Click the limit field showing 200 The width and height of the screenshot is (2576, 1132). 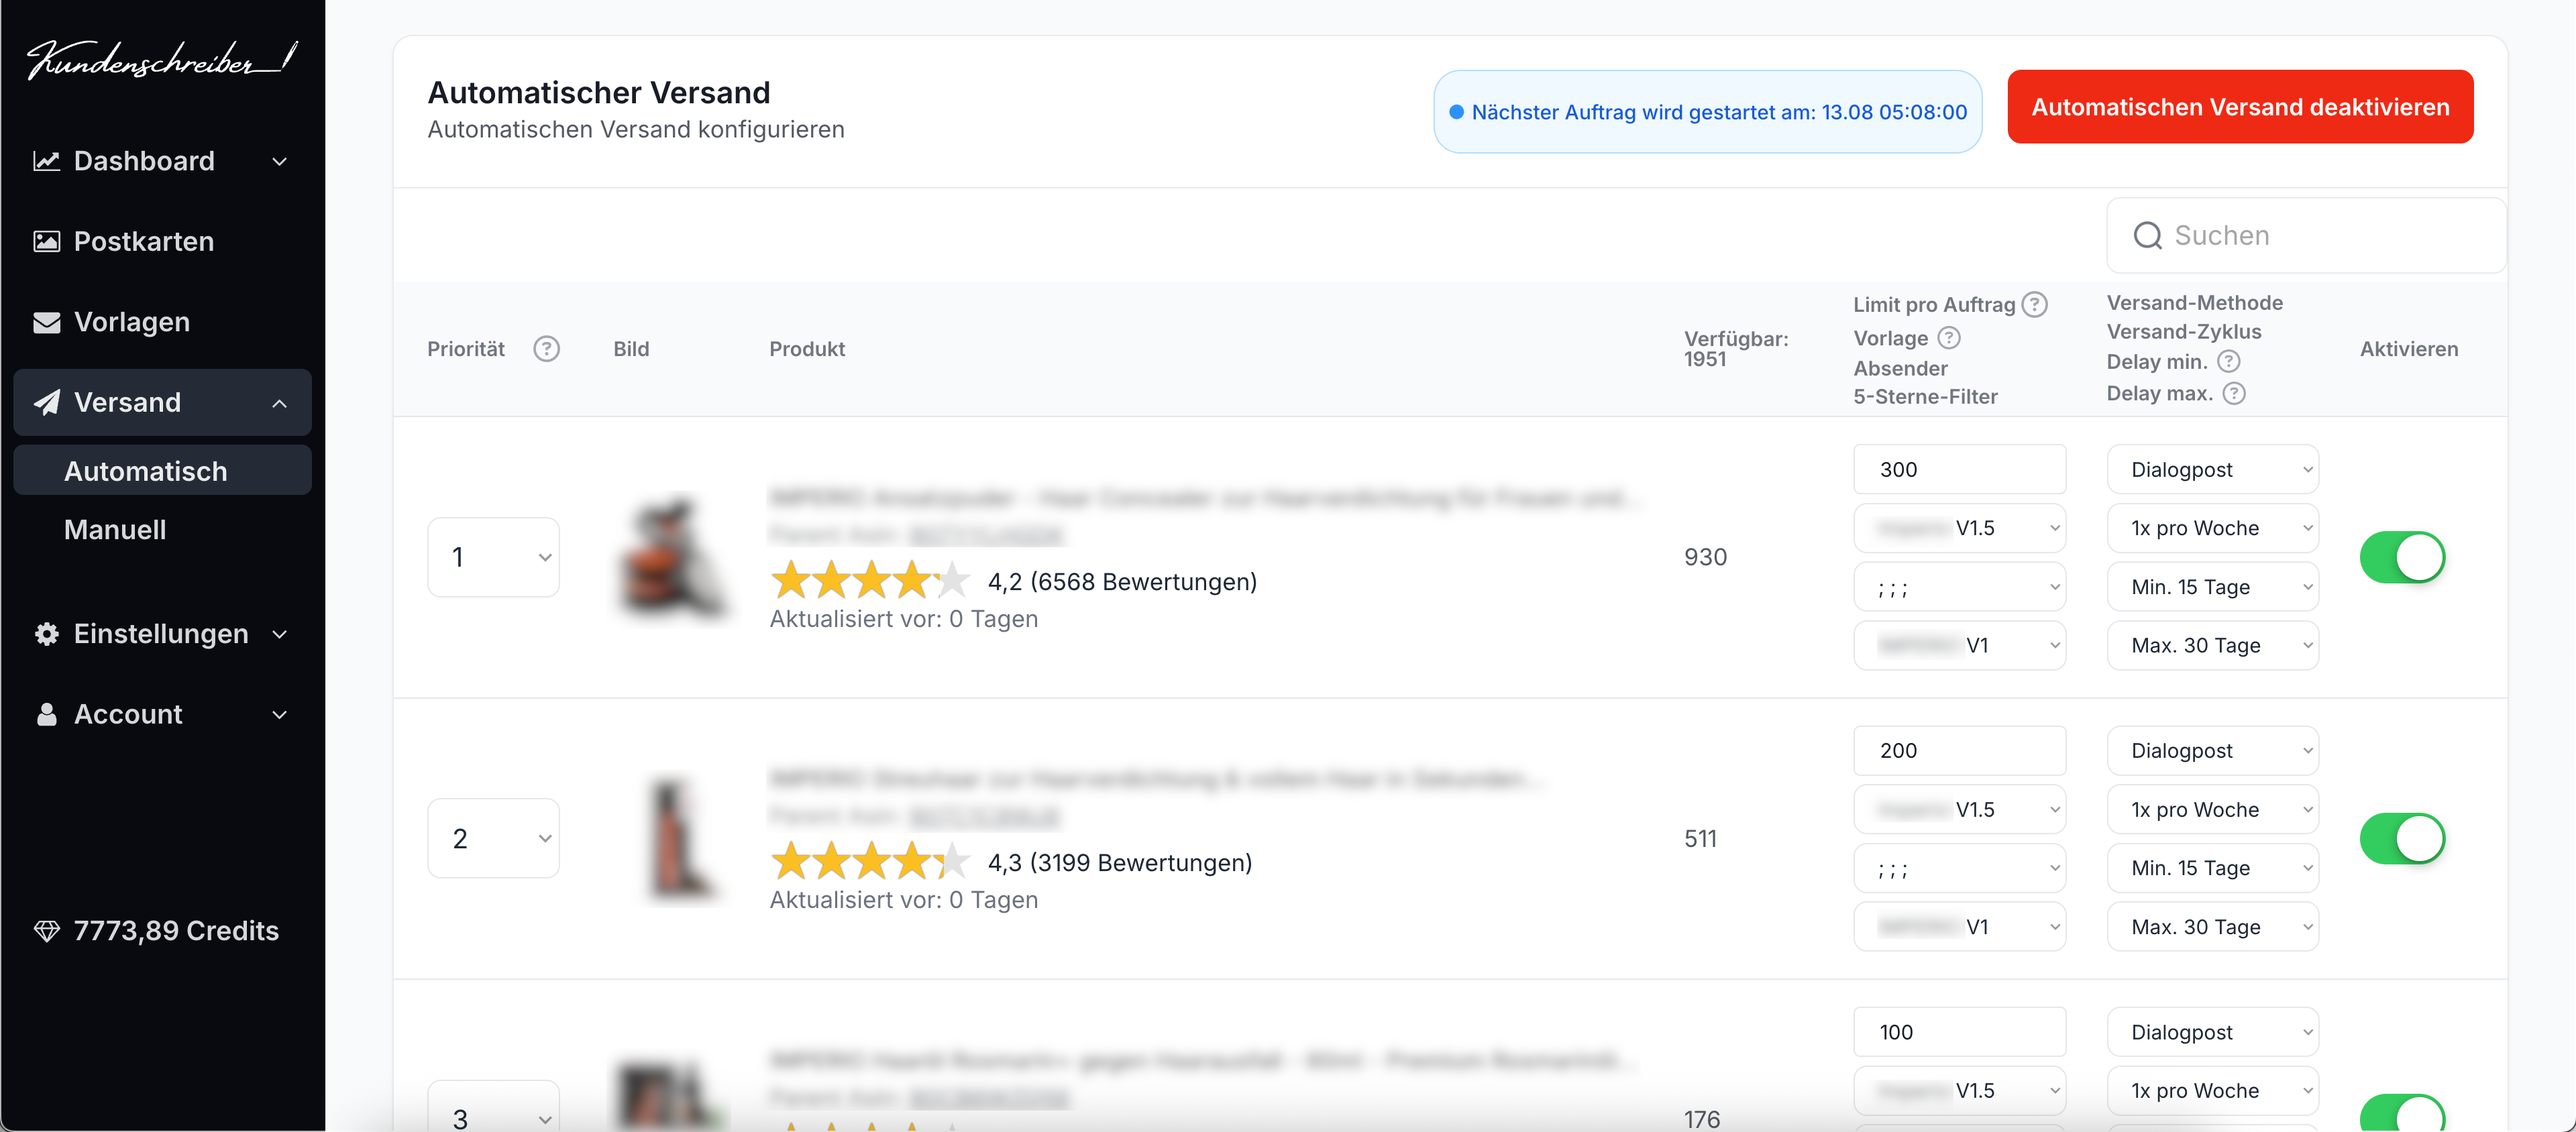point(1959,750)
